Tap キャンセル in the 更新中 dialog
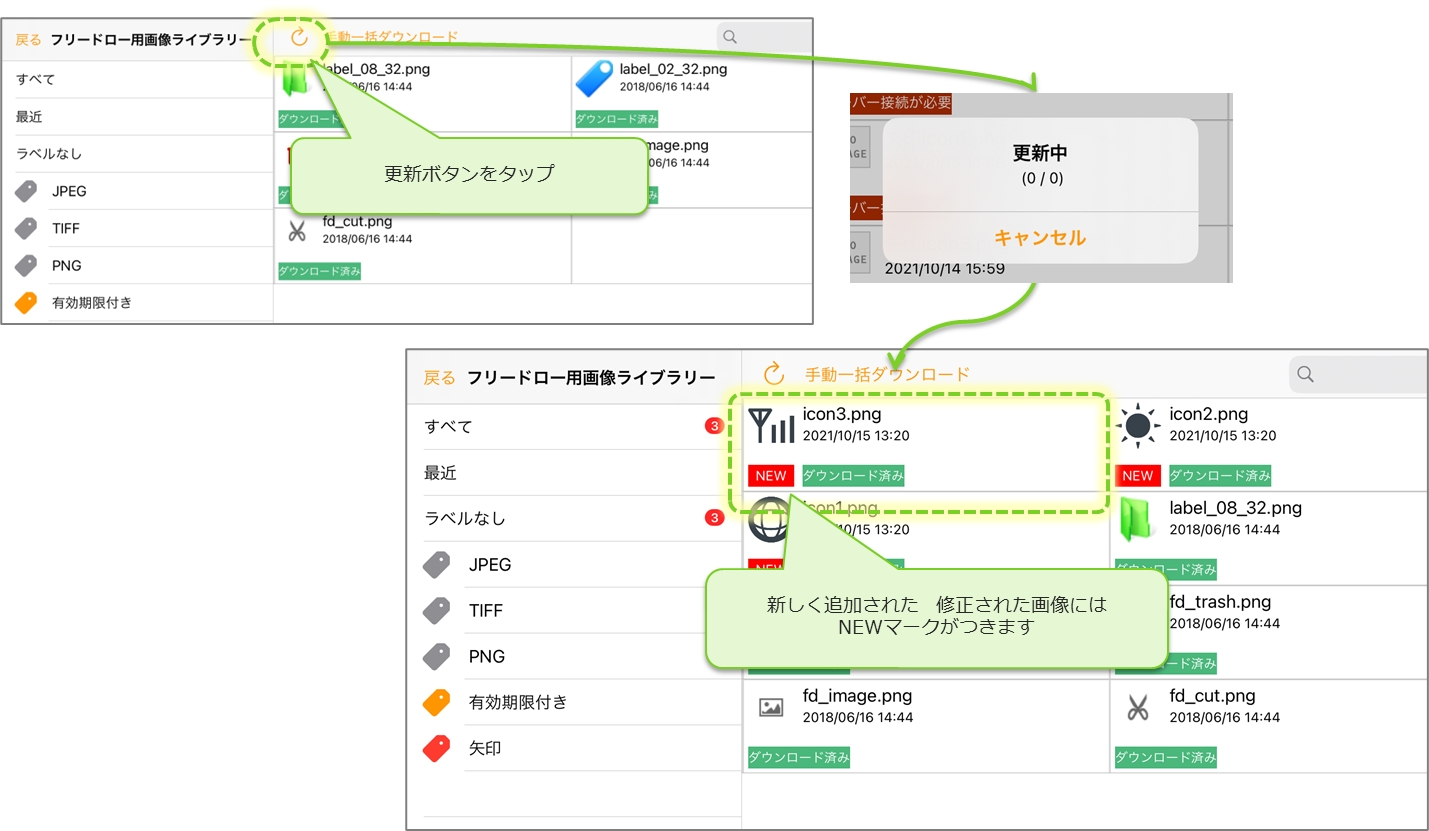The image size is (1429, 831). pyautogui.click(x=1040, y=238)
